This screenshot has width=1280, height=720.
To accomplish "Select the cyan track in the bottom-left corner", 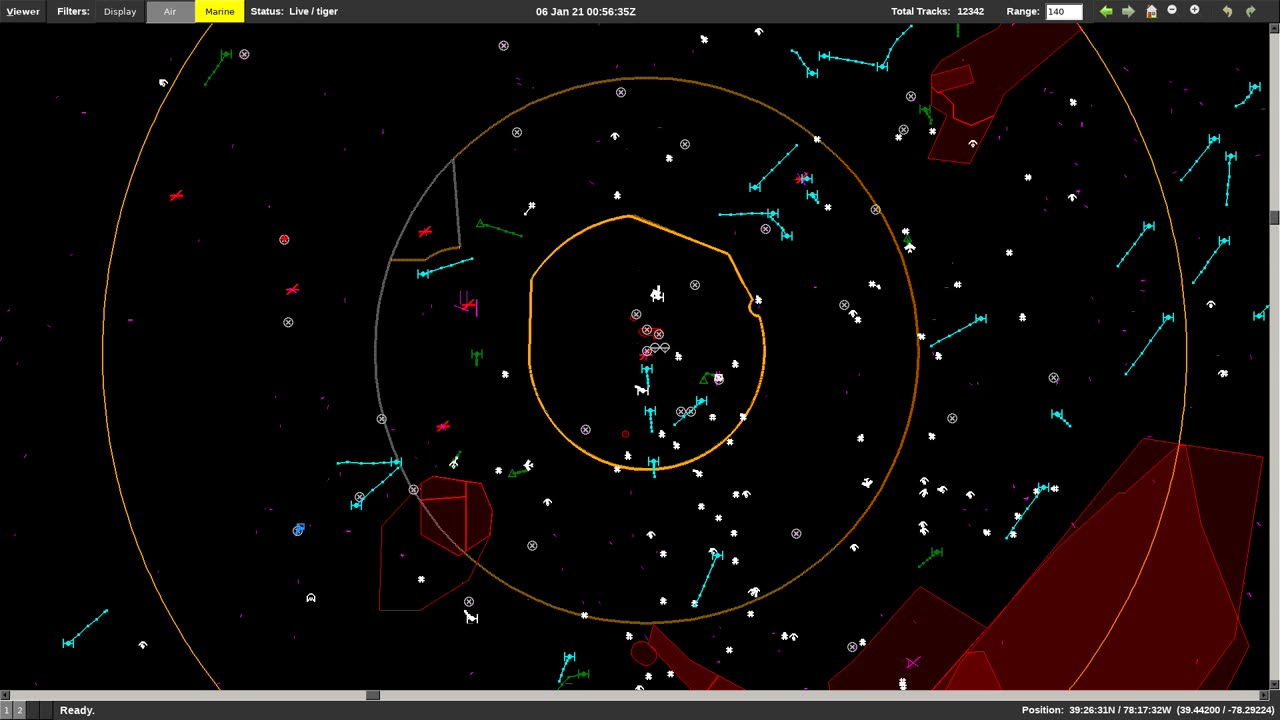I will point(68,643).
